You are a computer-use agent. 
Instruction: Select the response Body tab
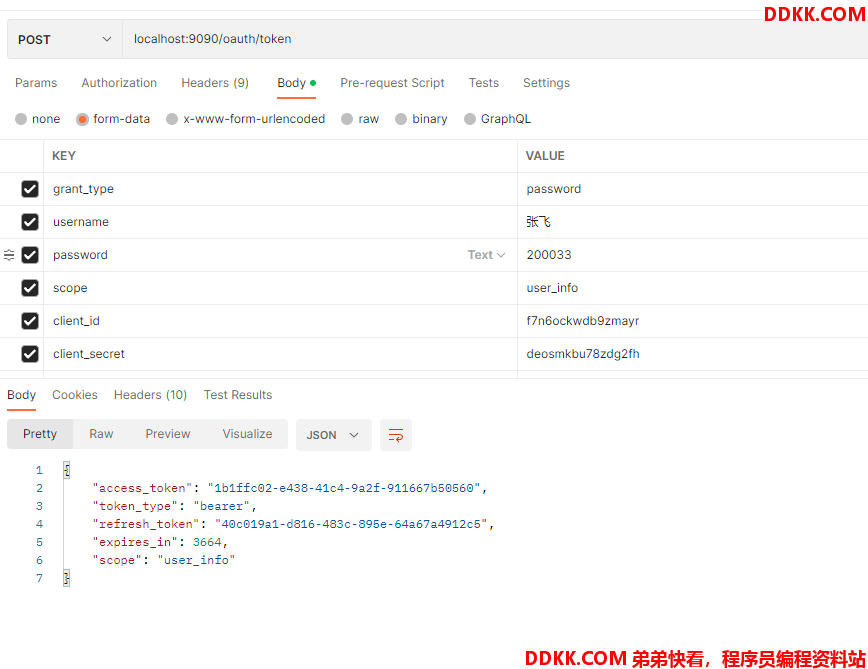click(22, 395)
